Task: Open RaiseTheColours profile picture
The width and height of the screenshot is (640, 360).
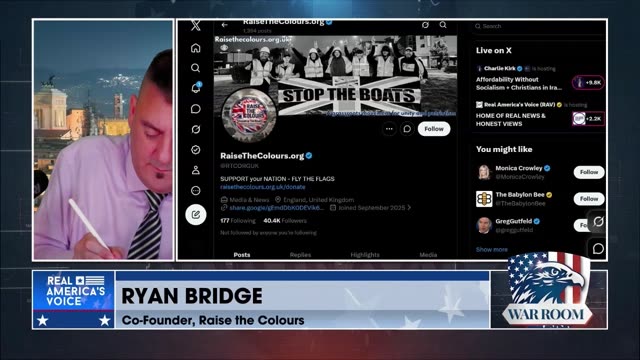Action: [x=249, y=115]
